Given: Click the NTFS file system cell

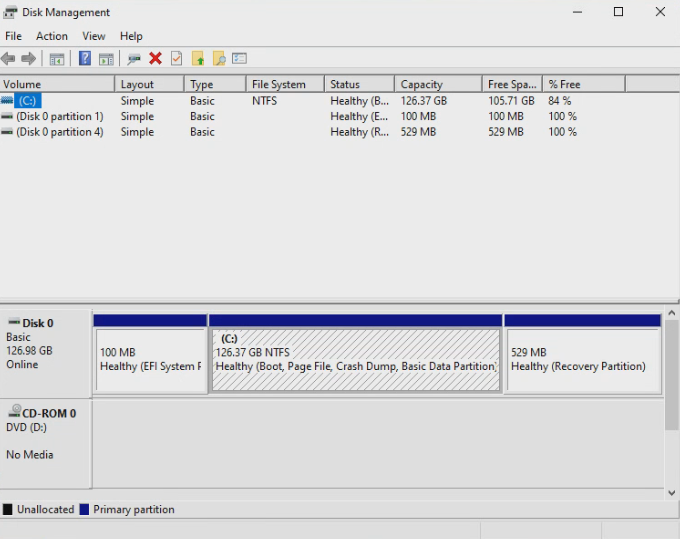Looking at the screenshot, I should click(265, 101).
